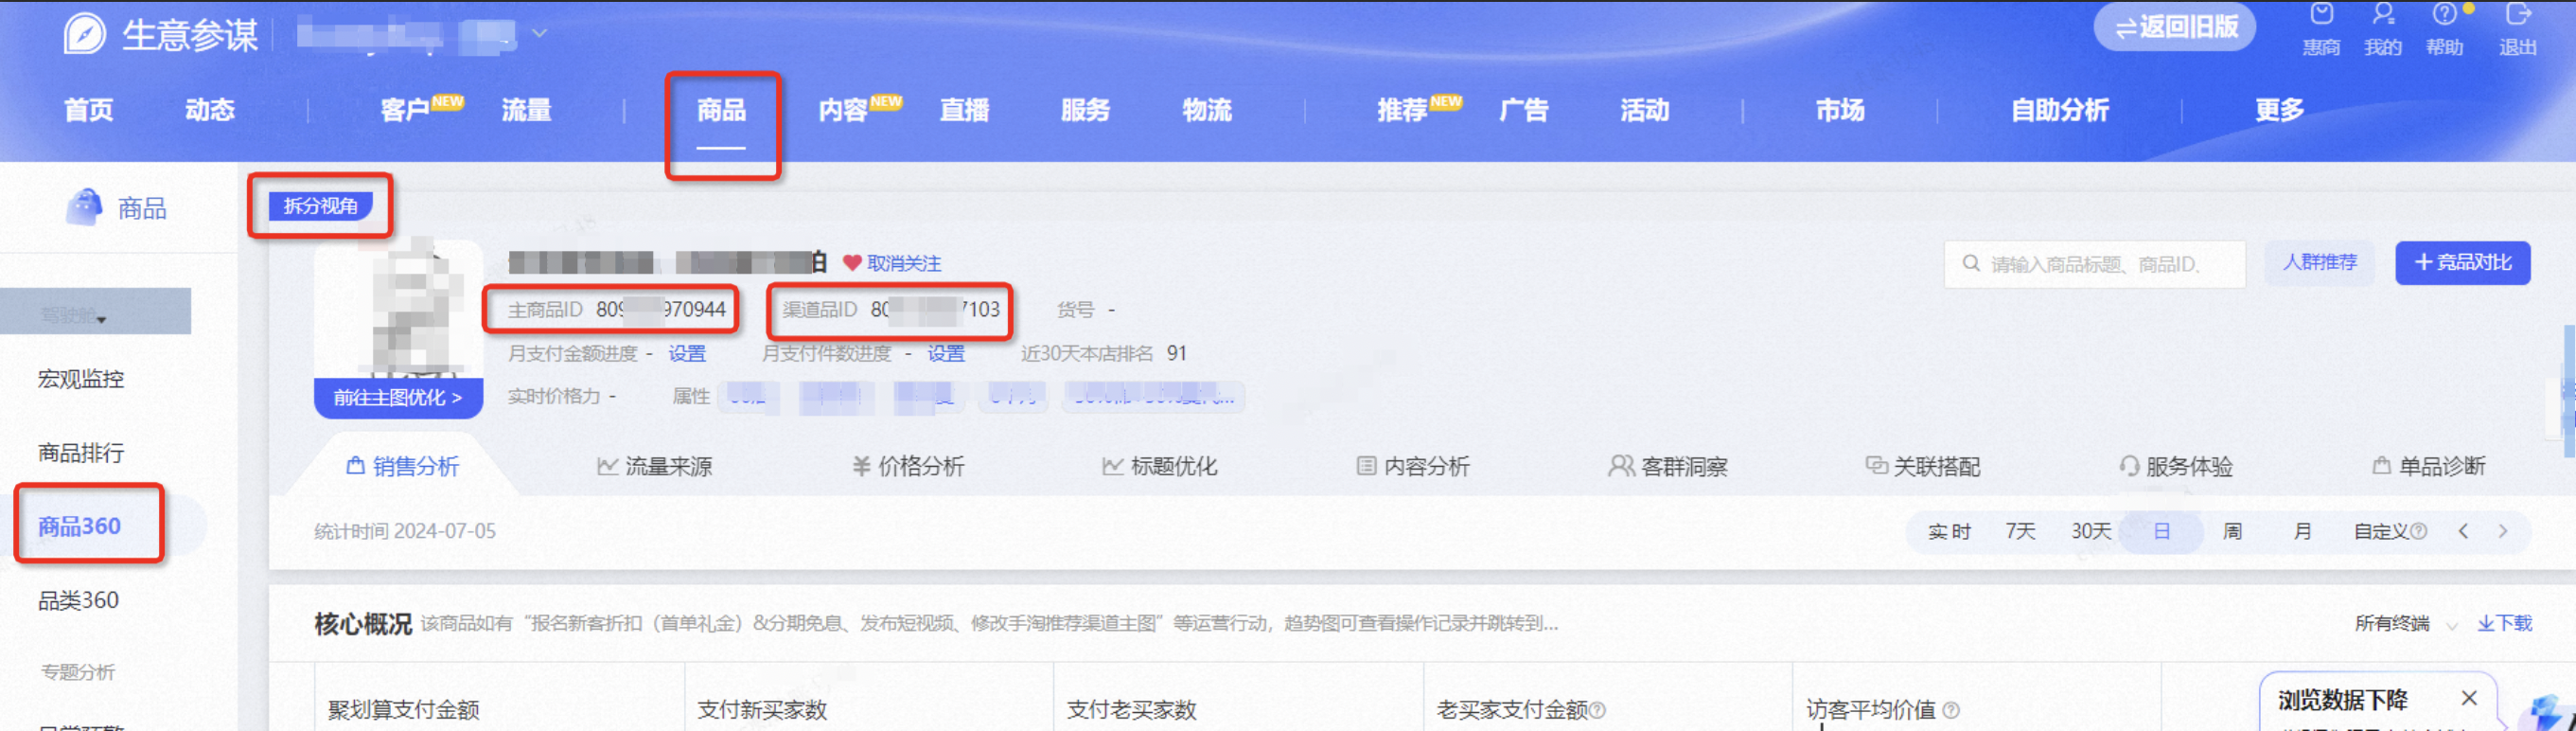
Task: Select the 自定义 time range
Action: 2381,531
